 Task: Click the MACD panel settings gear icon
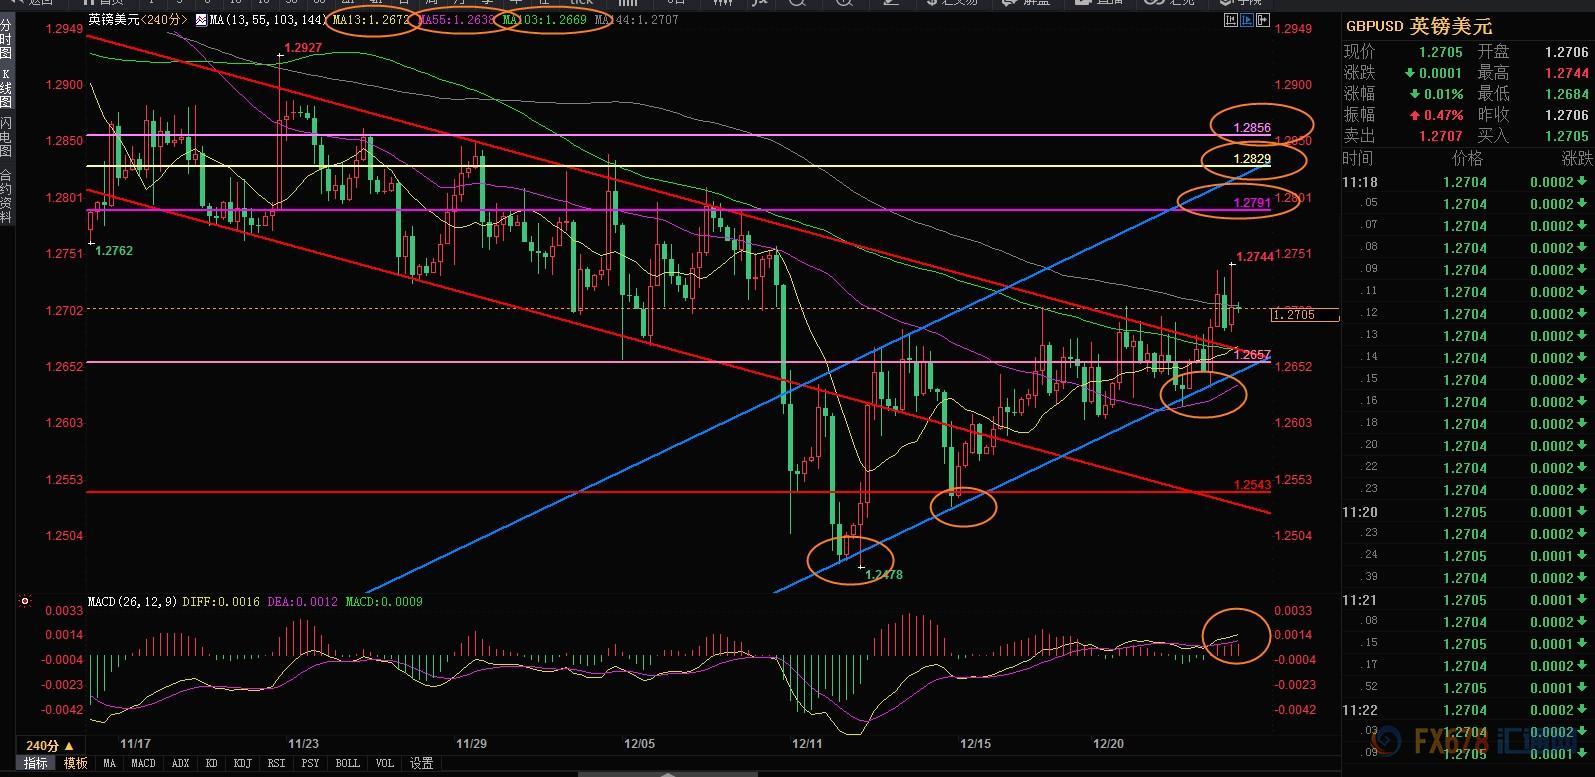click(25, 602)
